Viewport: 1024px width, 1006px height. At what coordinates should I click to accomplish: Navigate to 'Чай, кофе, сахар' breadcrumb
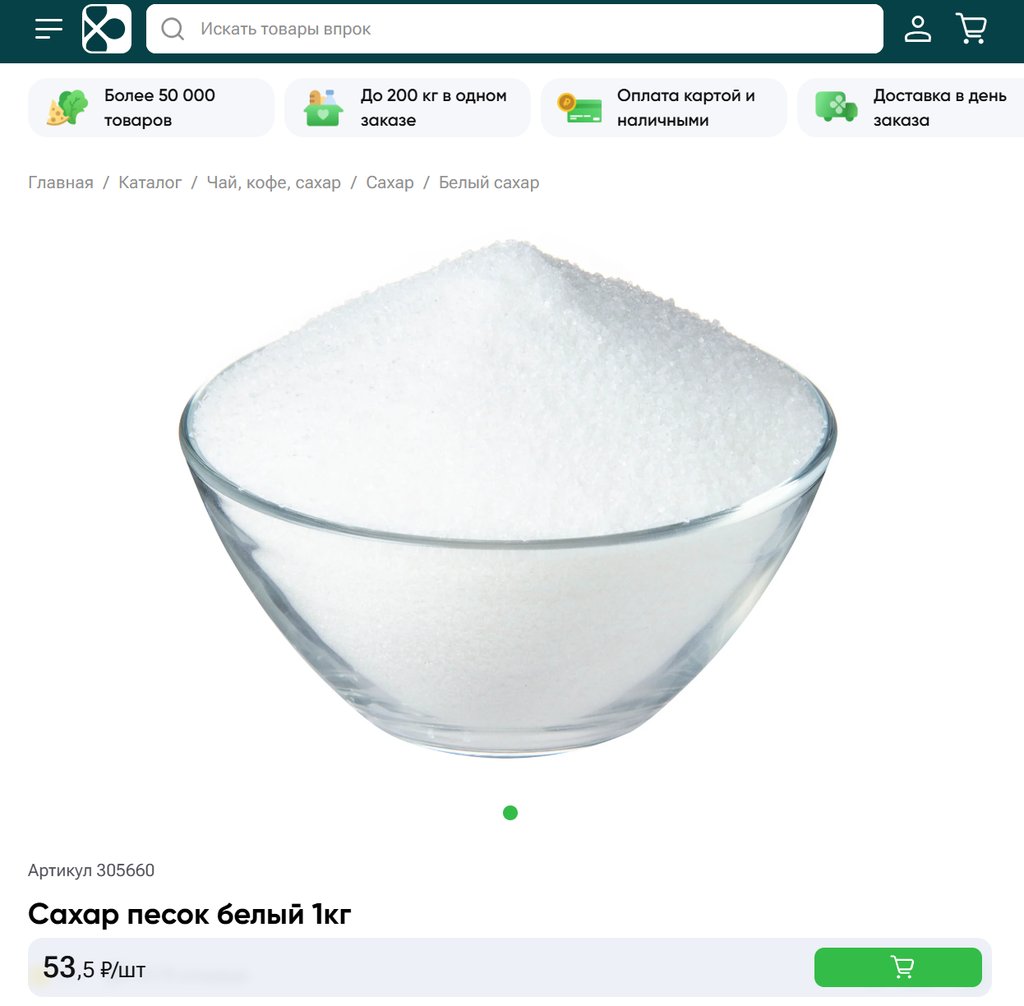pyautogui.click(x=274, y=182)
